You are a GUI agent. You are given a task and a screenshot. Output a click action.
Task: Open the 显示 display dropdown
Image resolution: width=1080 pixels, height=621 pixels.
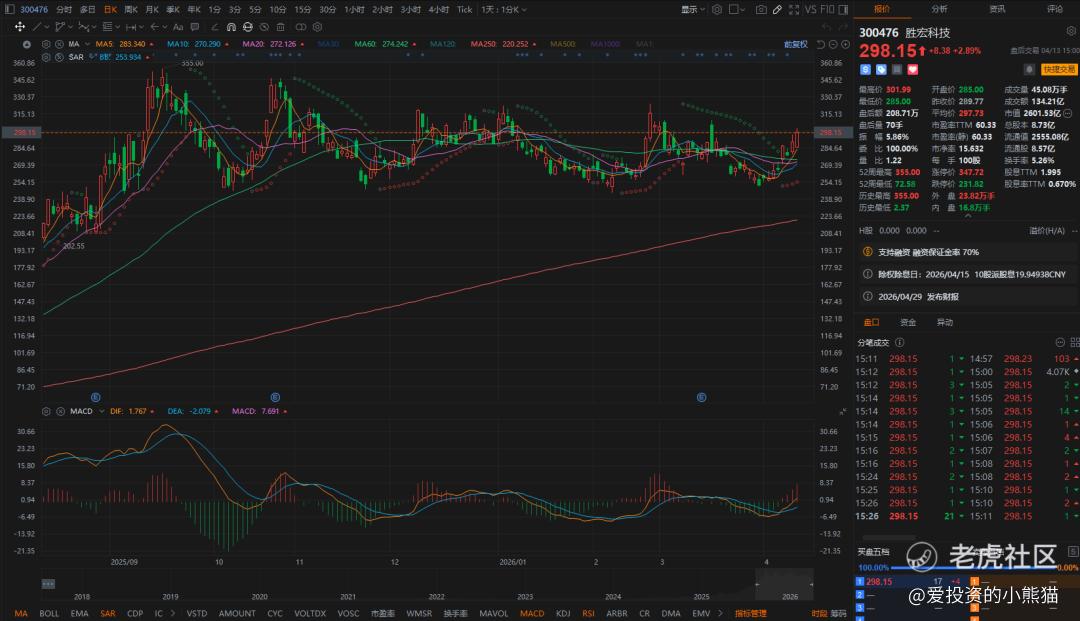click(x=693, y=10)
